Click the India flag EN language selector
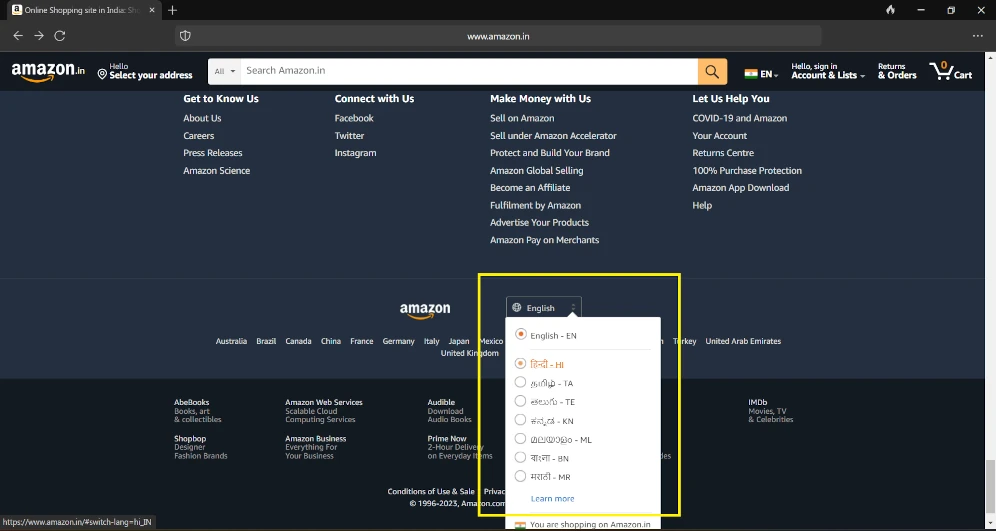This screenshot has height=531, width=996. [762, 74]
